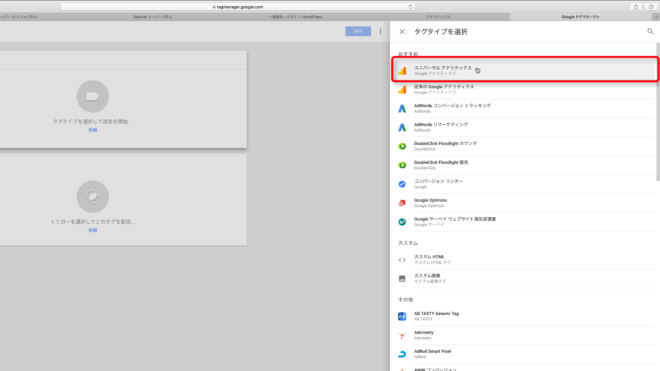Select the Adometry tag icon
660x371 pixels.
pos(402,335)
